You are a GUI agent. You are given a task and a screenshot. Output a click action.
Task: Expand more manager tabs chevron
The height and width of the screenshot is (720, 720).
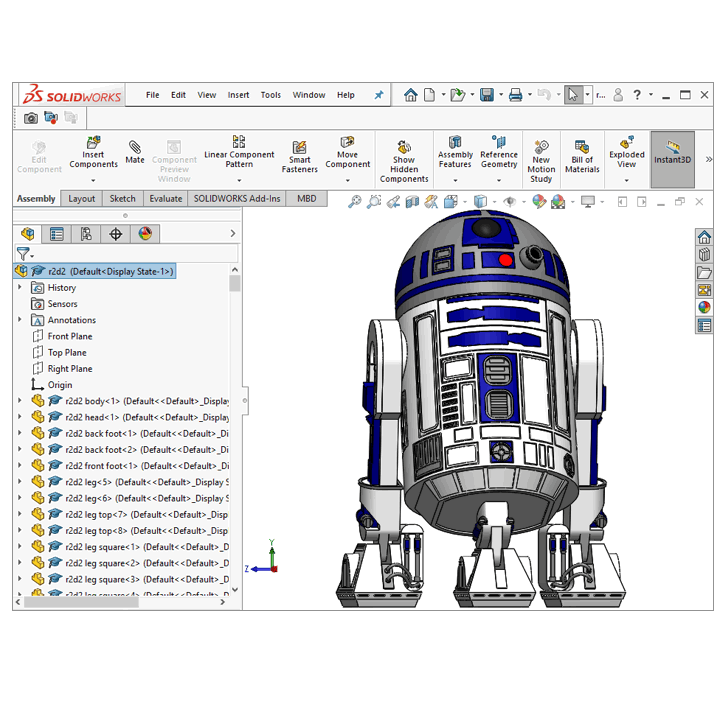coord(233,234)
